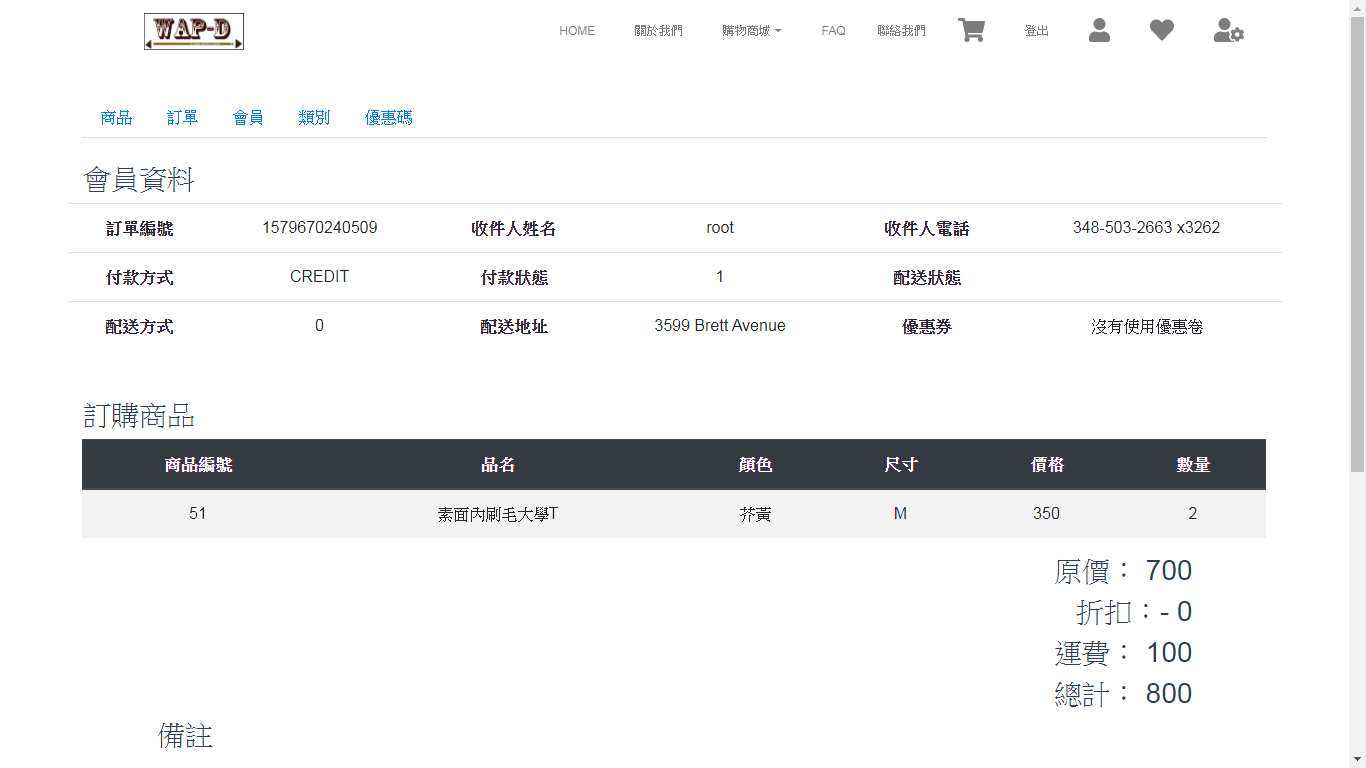Viewport: 1366px width, 768px height.
Task: Click product ID cell 51
Action: click(198, 514)
